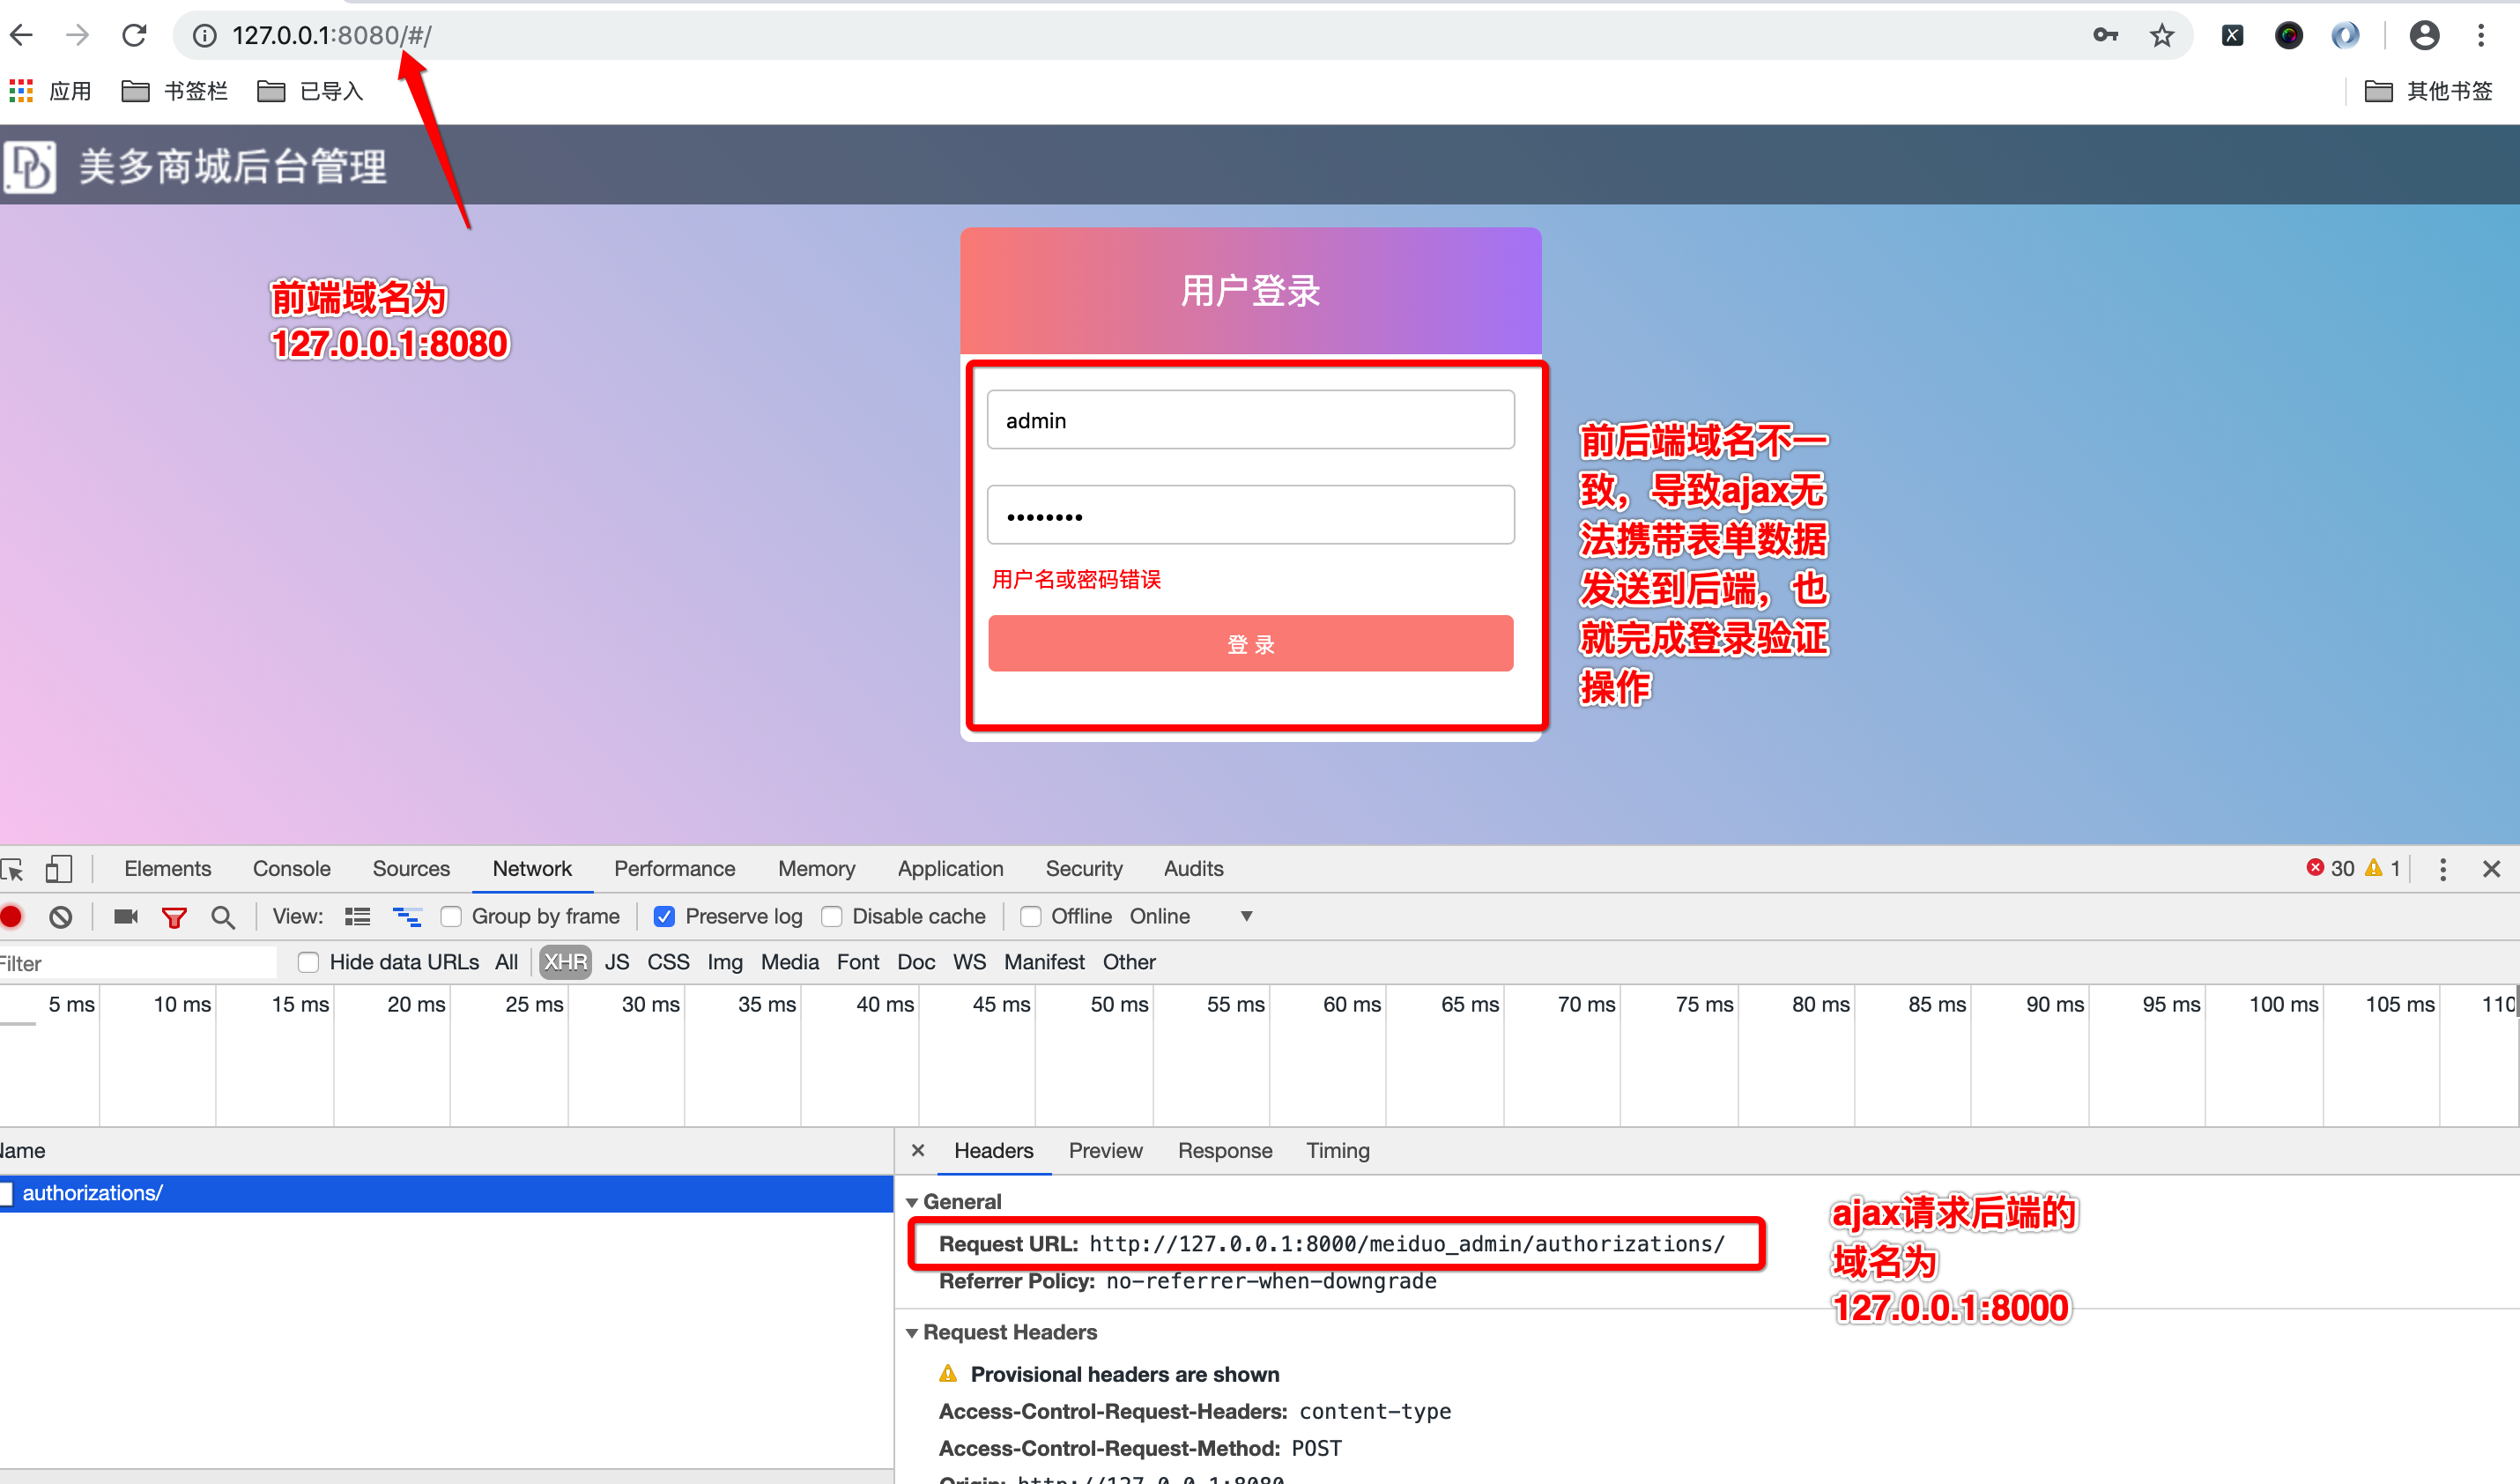The width and height of the screenshot is (2520, 1484).
Task: Enable Group by frame checkbox
Action: 451,916
